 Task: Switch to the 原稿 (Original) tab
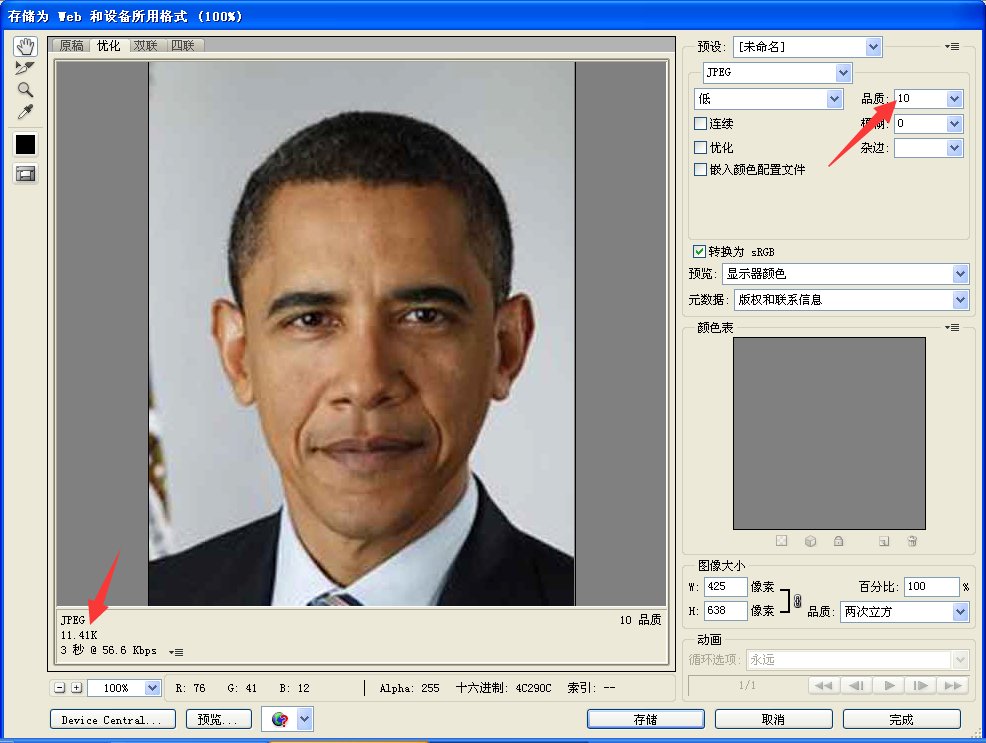(71, 46)
